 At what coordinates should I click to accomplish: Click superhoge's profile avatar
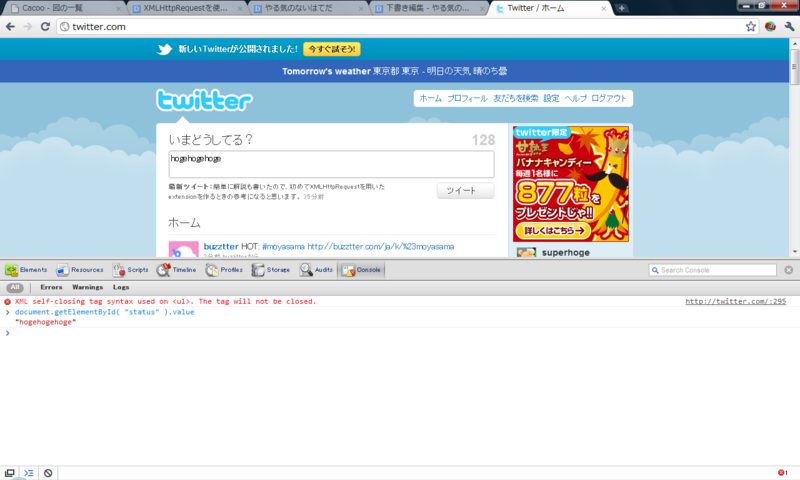[526, 252]
